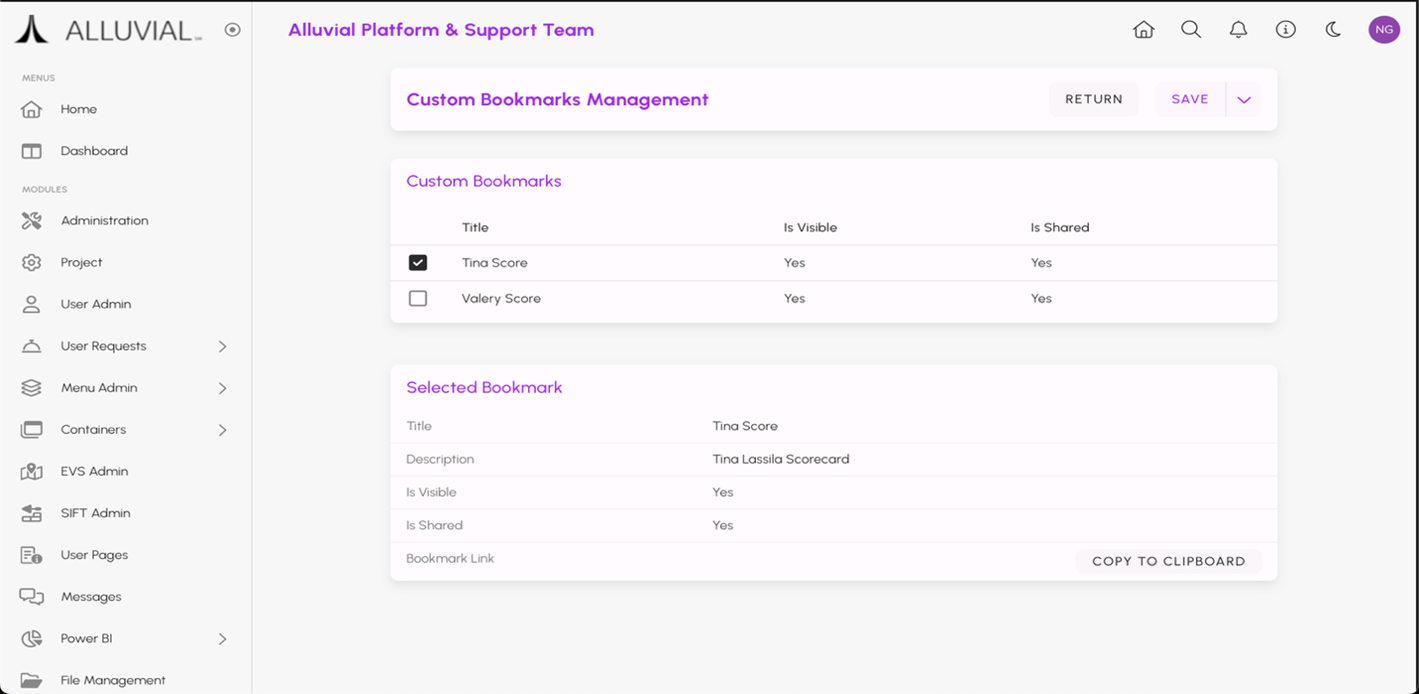1419x694 pixels.
Task: Click the home icon in top bar
Action: pos(1143,30)
